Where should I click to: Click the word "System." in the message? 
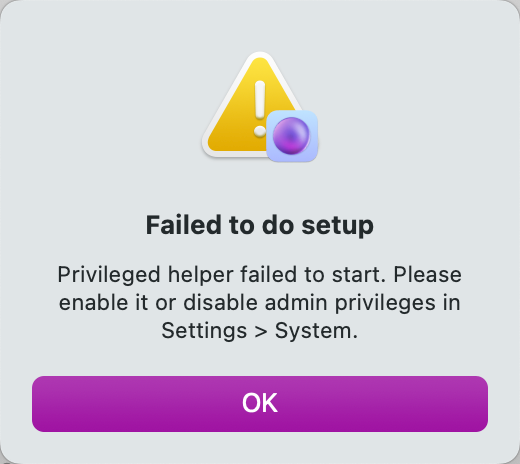pyautogui.click(x=316, y=331)
